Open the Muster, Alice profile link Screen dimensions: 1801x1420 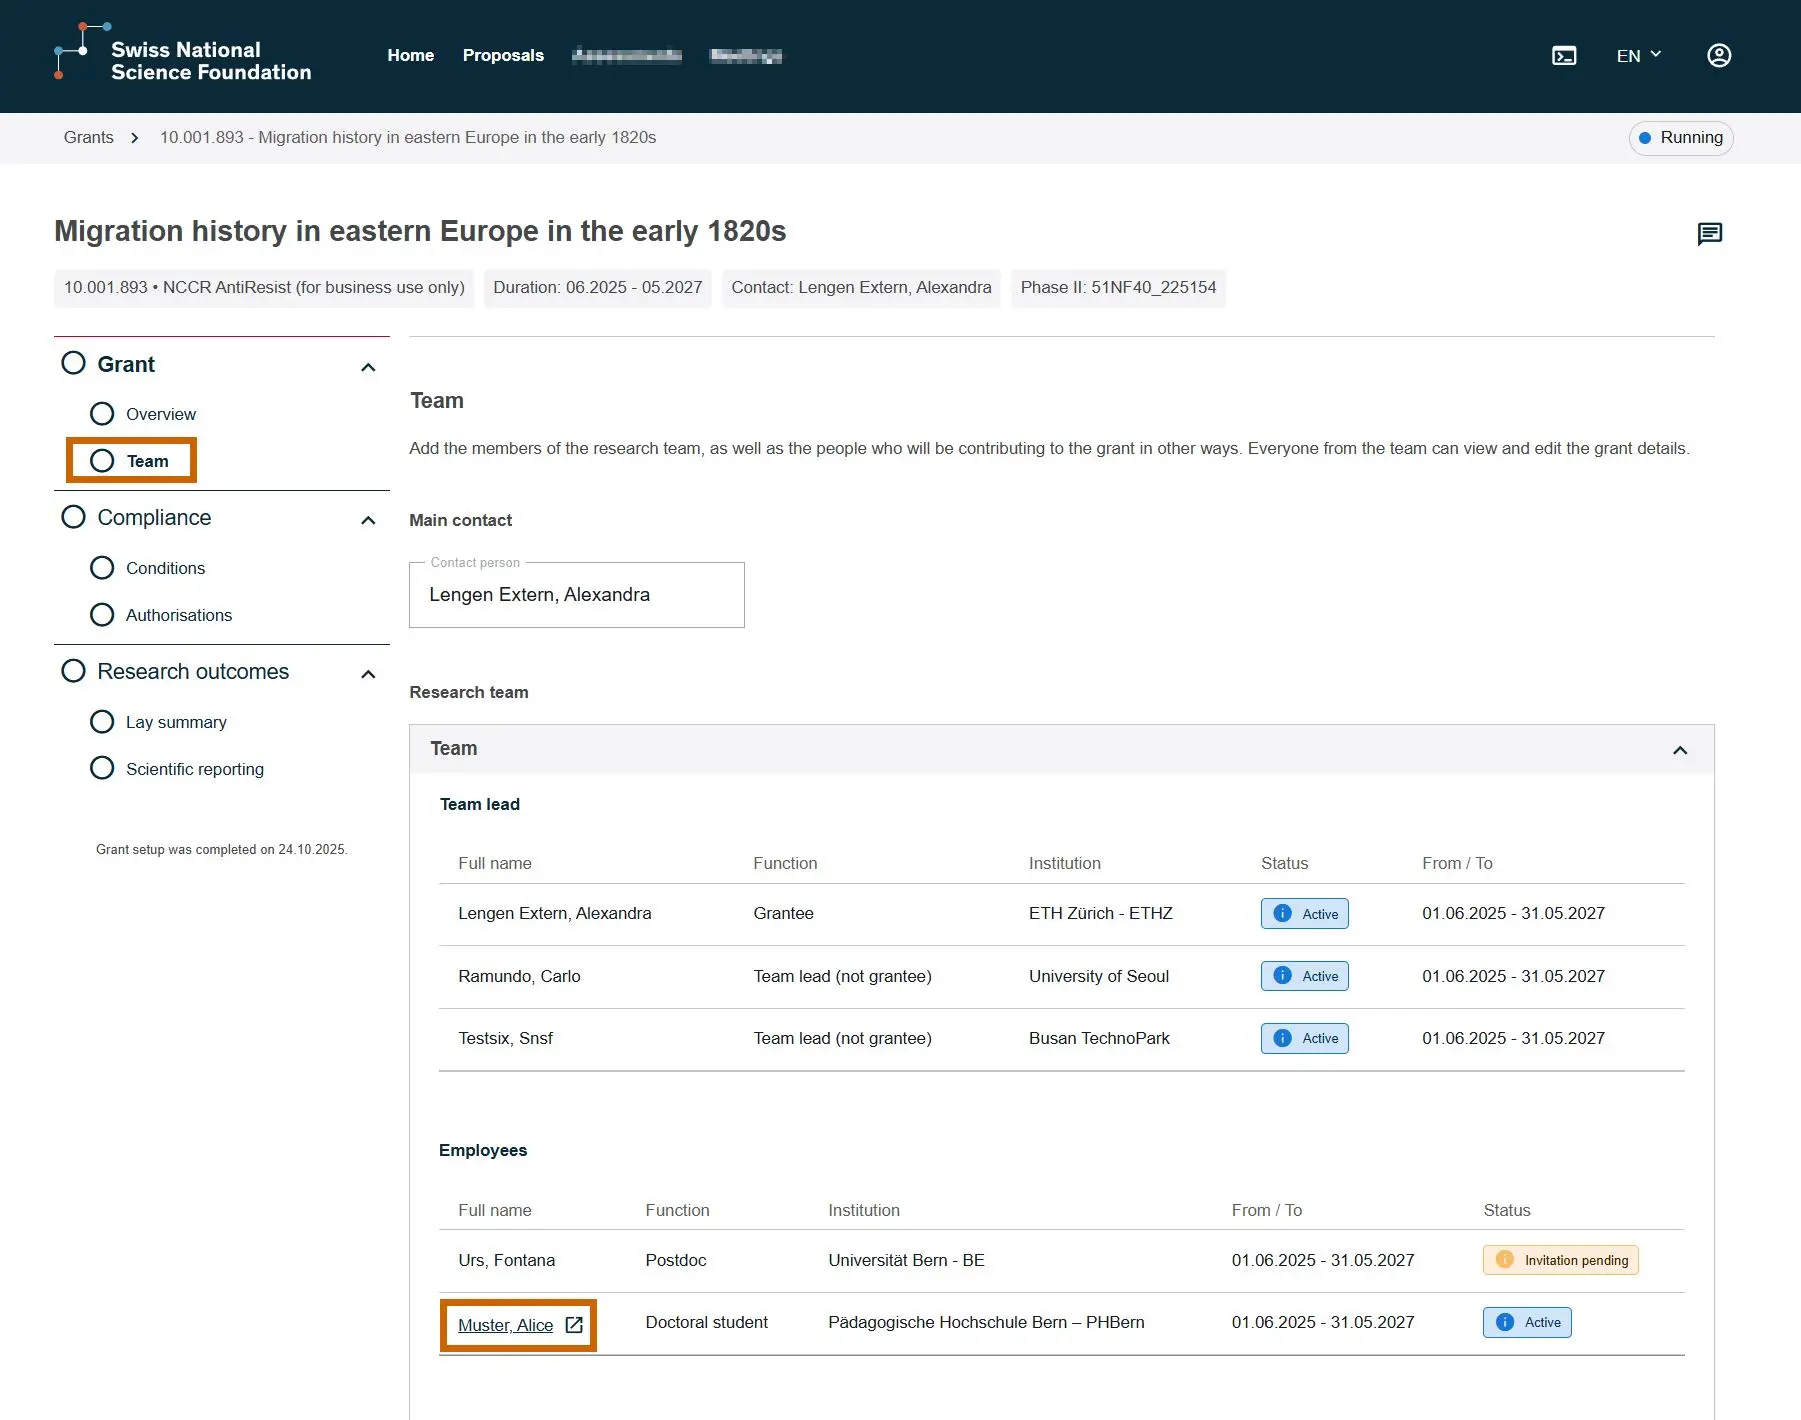tap(505, 1325)
